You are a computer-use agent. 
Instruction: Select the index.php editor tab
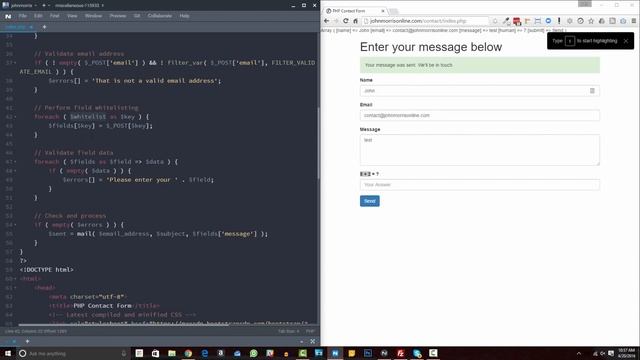pyautogui.click(x=18, y=27)
